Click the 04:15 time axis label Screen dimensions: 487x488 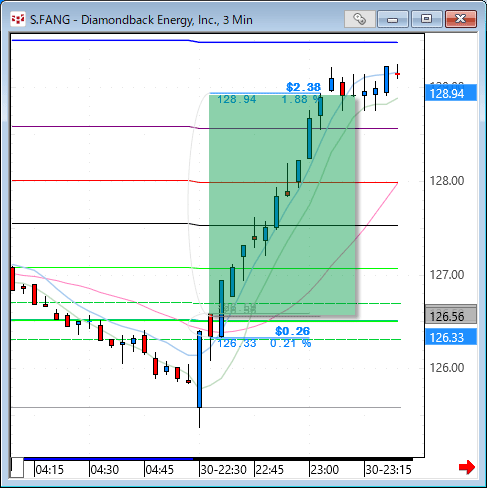(x=49, y=470)
